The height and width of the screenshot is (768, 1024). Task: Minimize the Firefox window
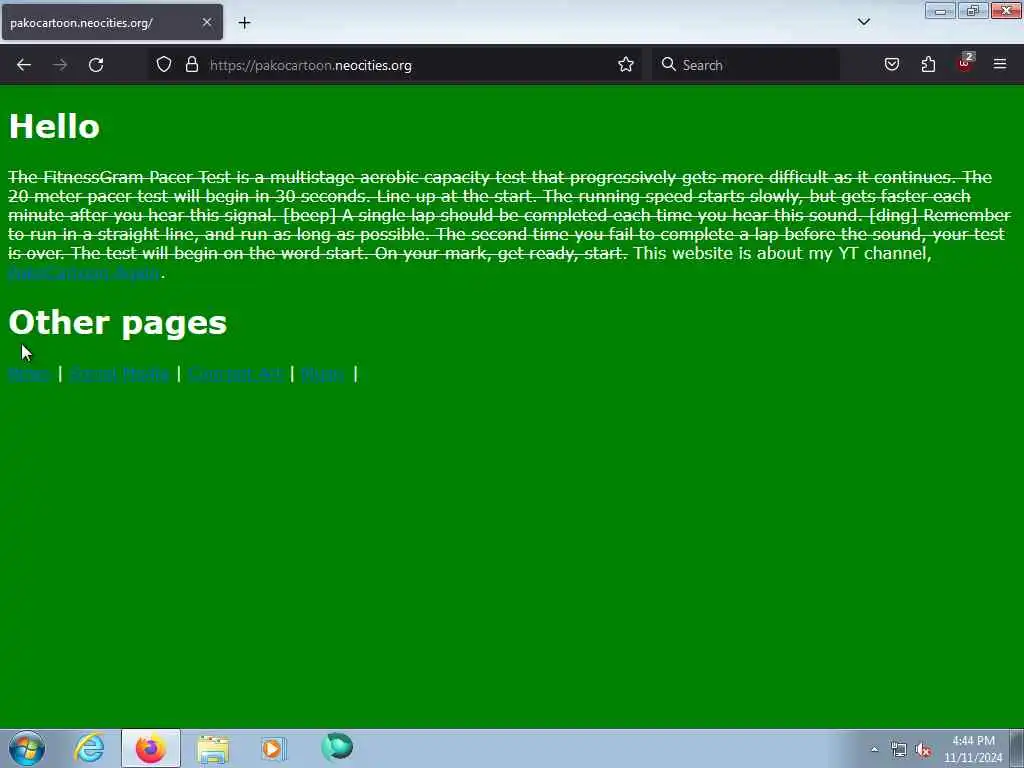coord(940,11)
